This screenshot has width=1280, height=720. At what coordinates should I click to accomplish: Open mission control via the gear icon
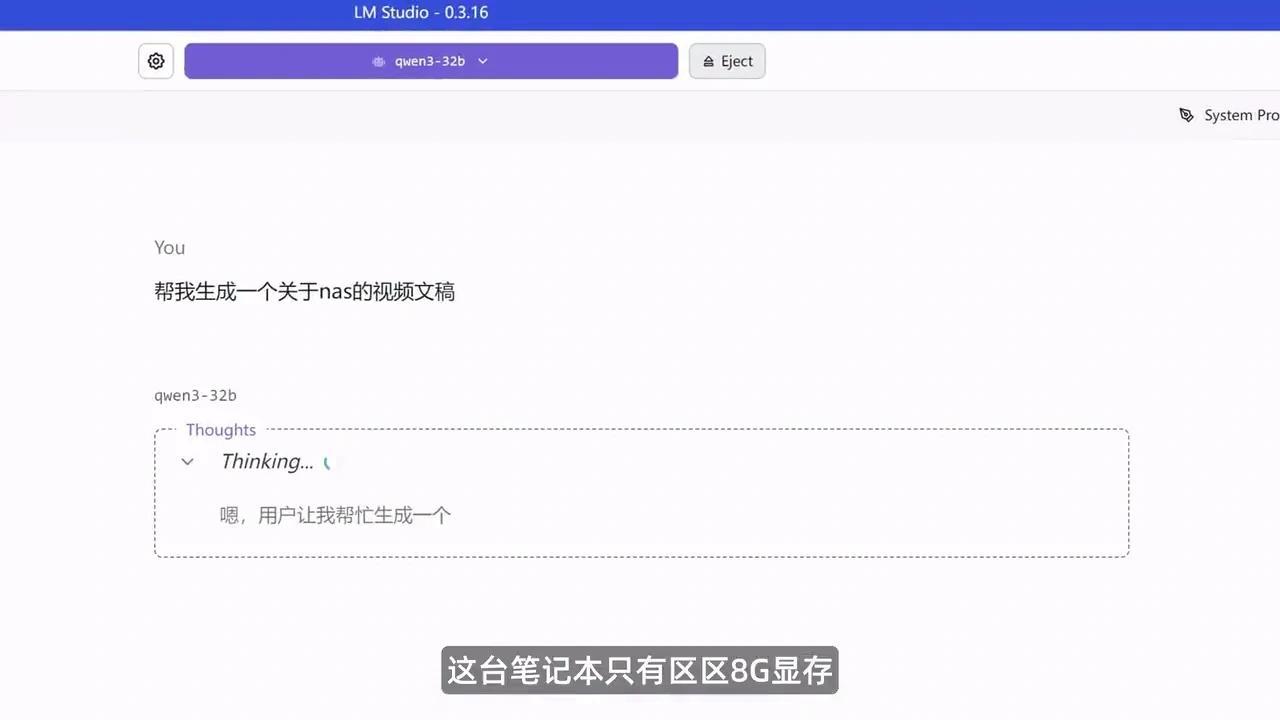point(156,61)
